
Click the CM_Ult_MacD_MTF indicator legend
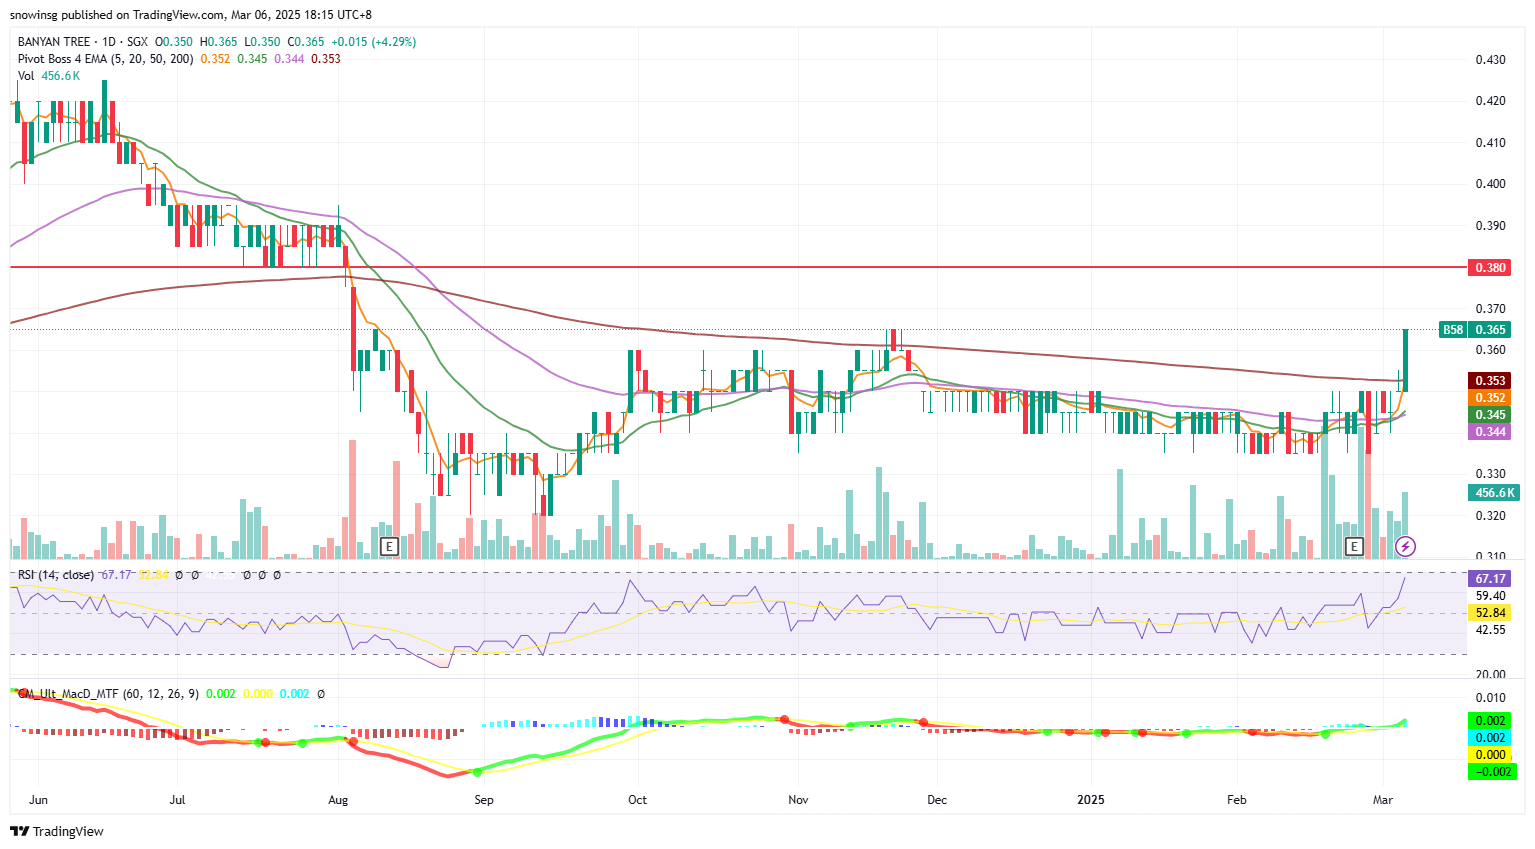click(108, 693)
